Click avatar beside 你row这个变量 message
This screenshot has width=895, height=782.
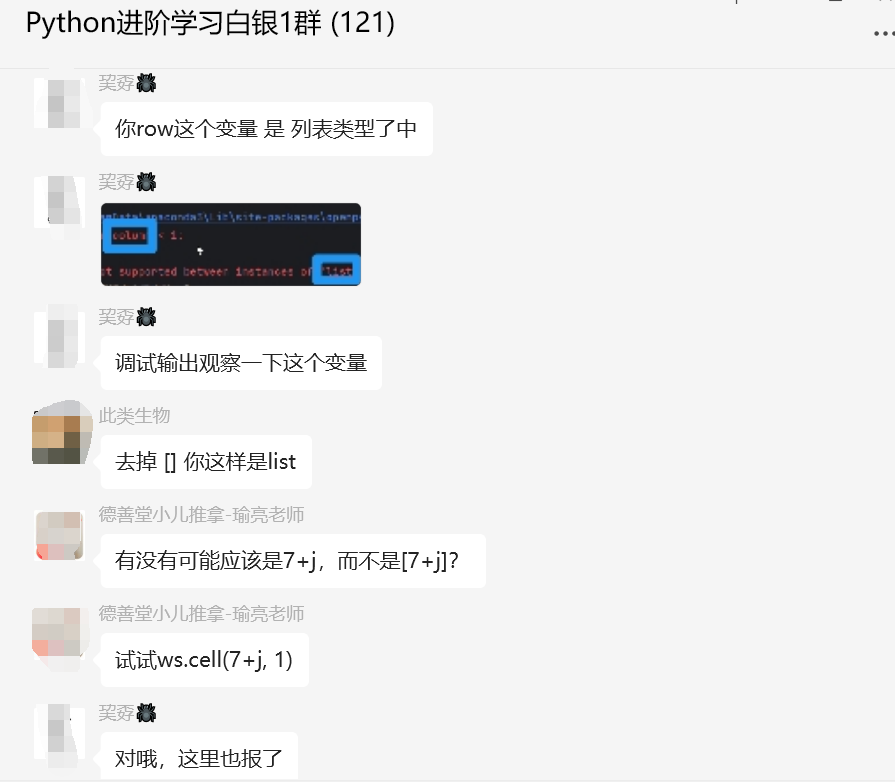[59, 103]
